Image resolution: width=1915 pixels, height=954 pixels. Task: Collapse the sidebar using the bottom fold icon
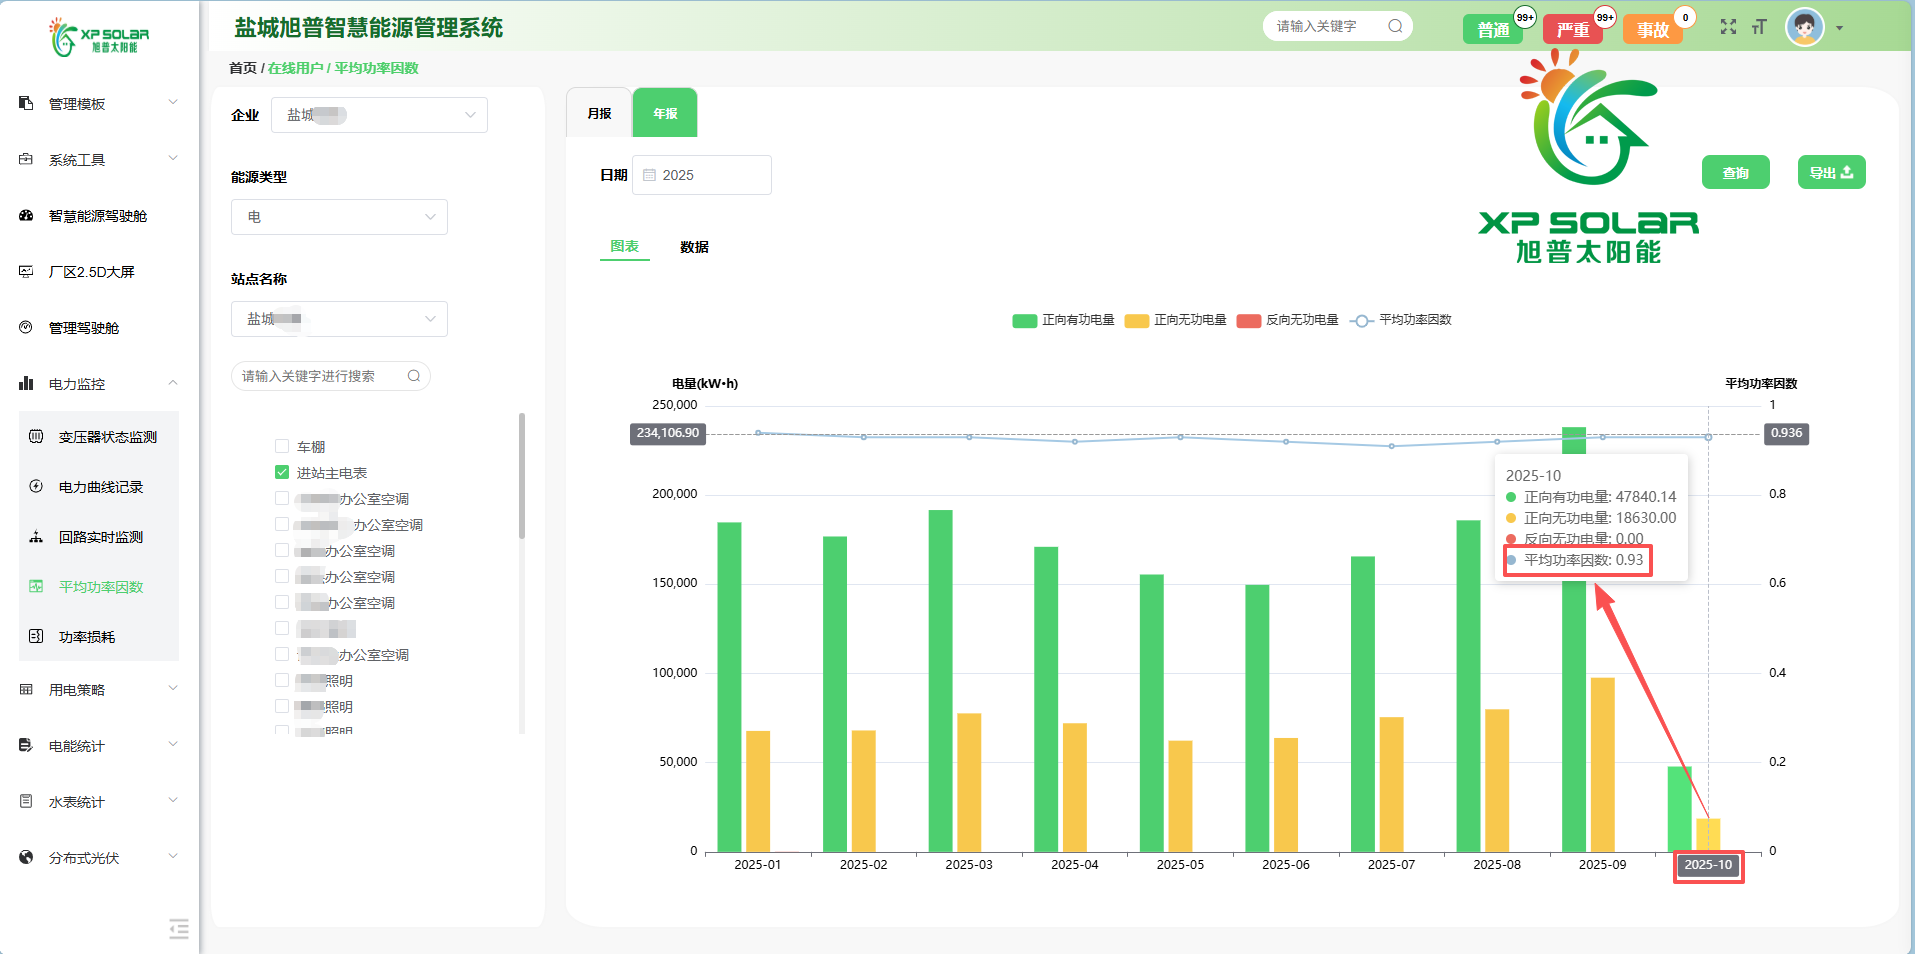[x=179, y=929]
